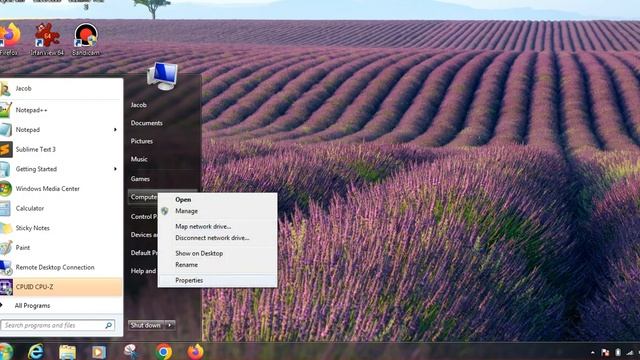Viewport: 640px width, 360px height.
Task: Open Default Programs link
Action: (144, 253)
